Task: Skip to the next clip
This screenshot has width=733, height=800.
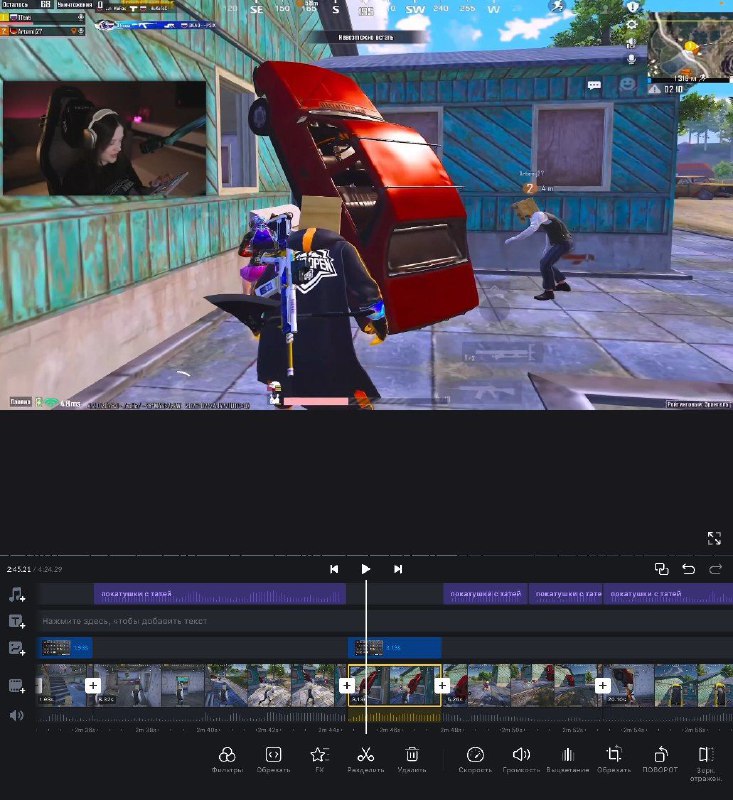Action: (398, 569)
